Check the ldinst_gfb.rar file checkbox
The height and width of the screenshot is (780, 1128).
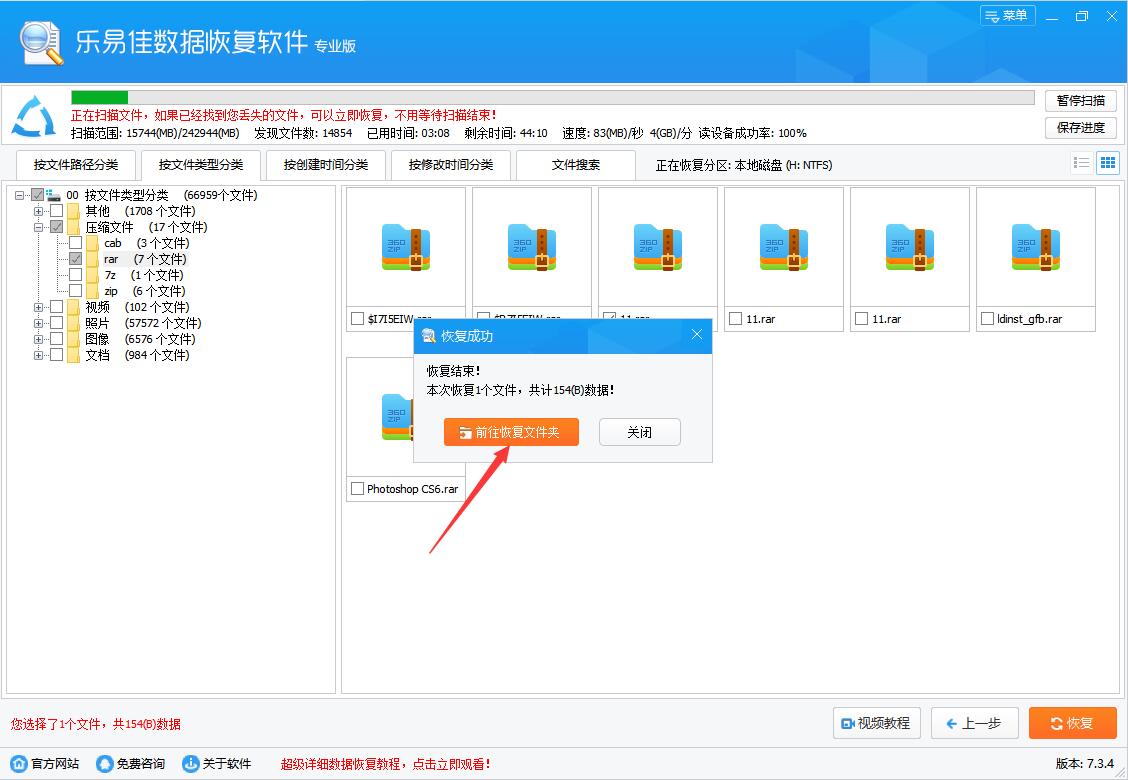988,319
